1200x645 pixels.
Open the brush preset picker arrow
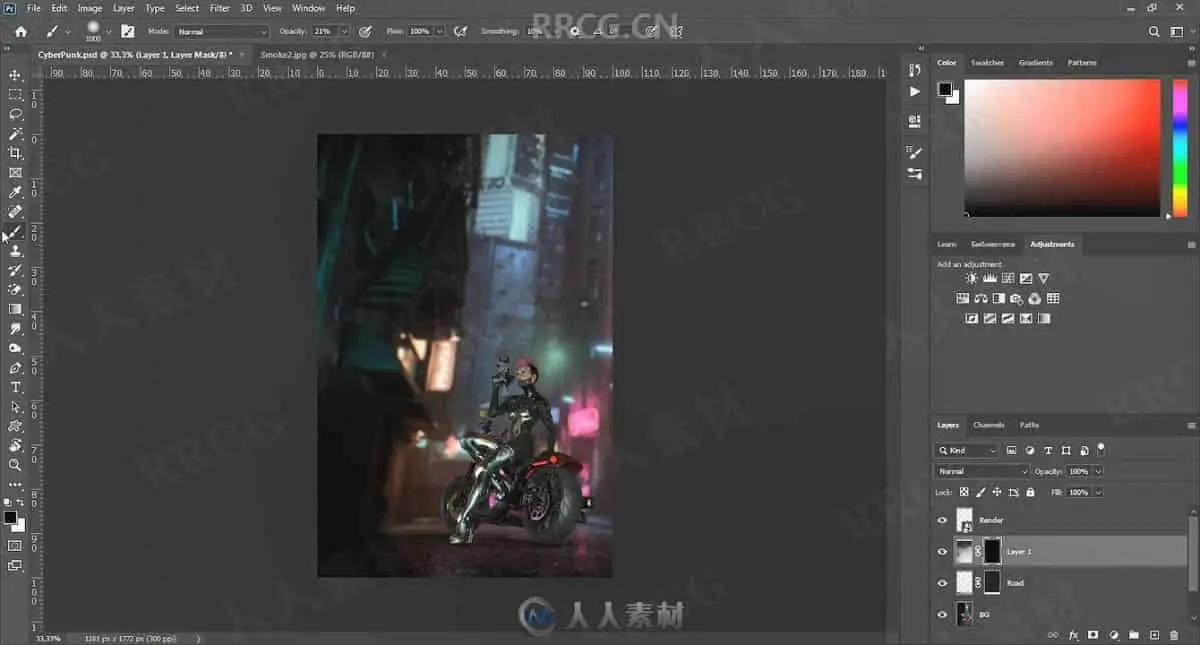point(108,32)
